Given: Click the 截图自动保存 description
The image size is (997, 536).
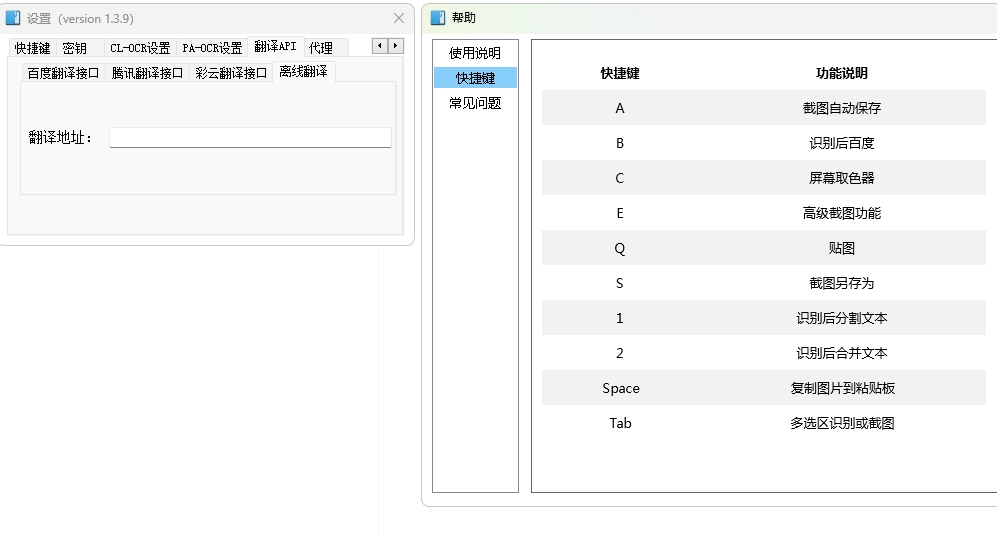Looking at the screenshot, I should point(841,108).
